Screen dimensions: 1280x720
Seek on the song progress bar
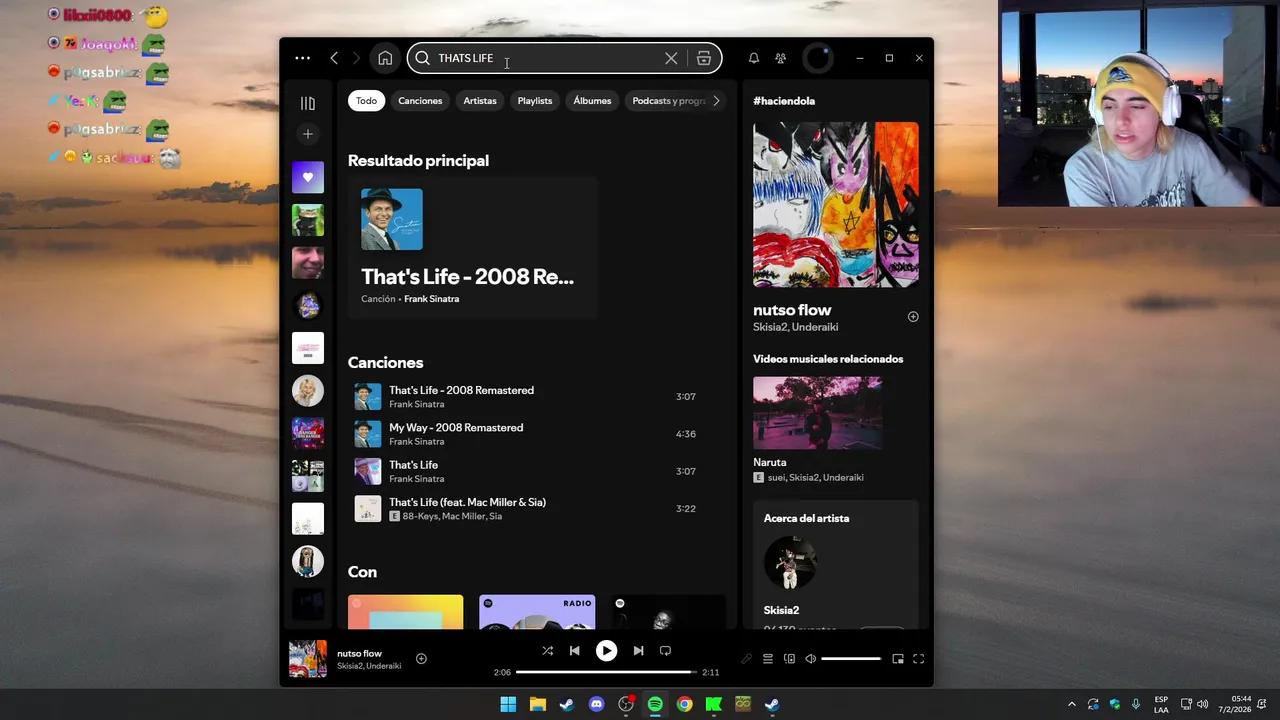tap(607, 672)
